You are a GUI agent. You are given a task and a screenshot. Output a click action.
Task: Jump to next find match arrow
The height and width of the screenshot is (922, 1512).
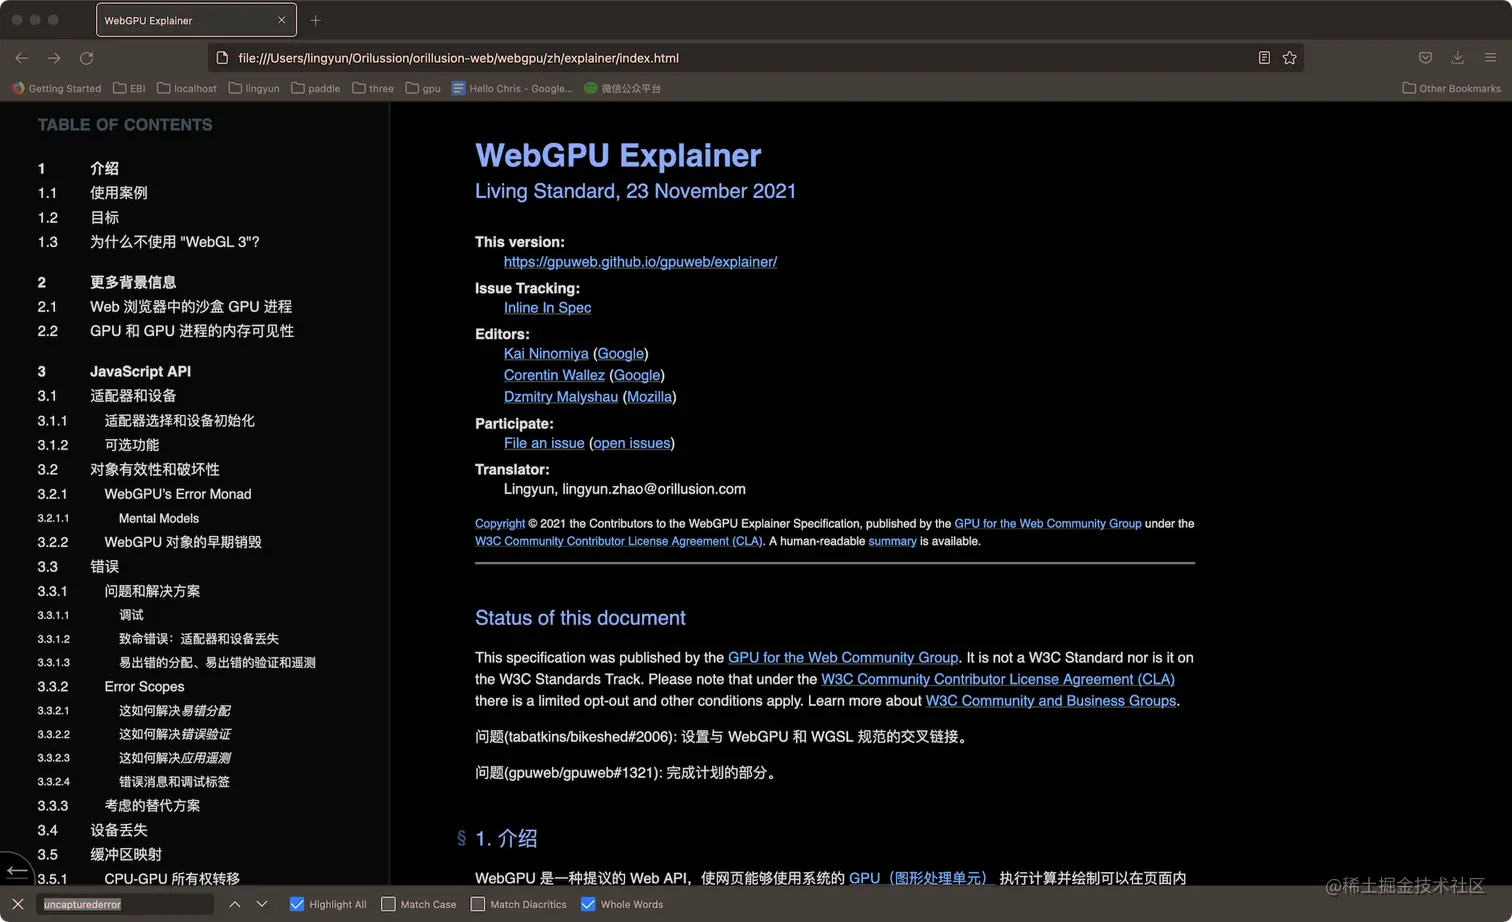point(262,904)
